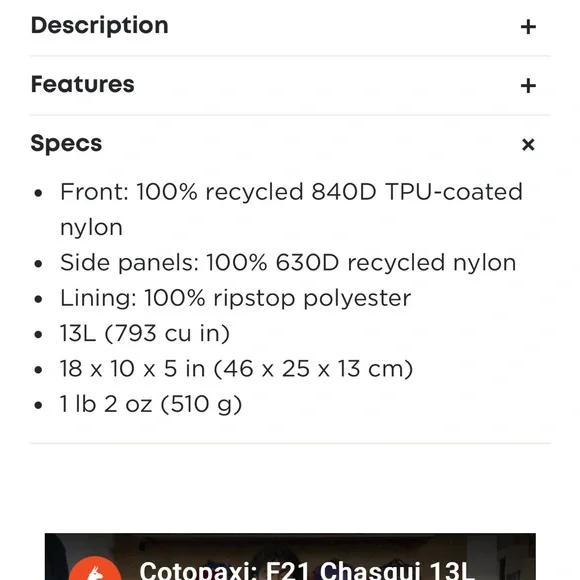Select the 510 g weight value
Viewport: 580px width, 580px height.
201,404
